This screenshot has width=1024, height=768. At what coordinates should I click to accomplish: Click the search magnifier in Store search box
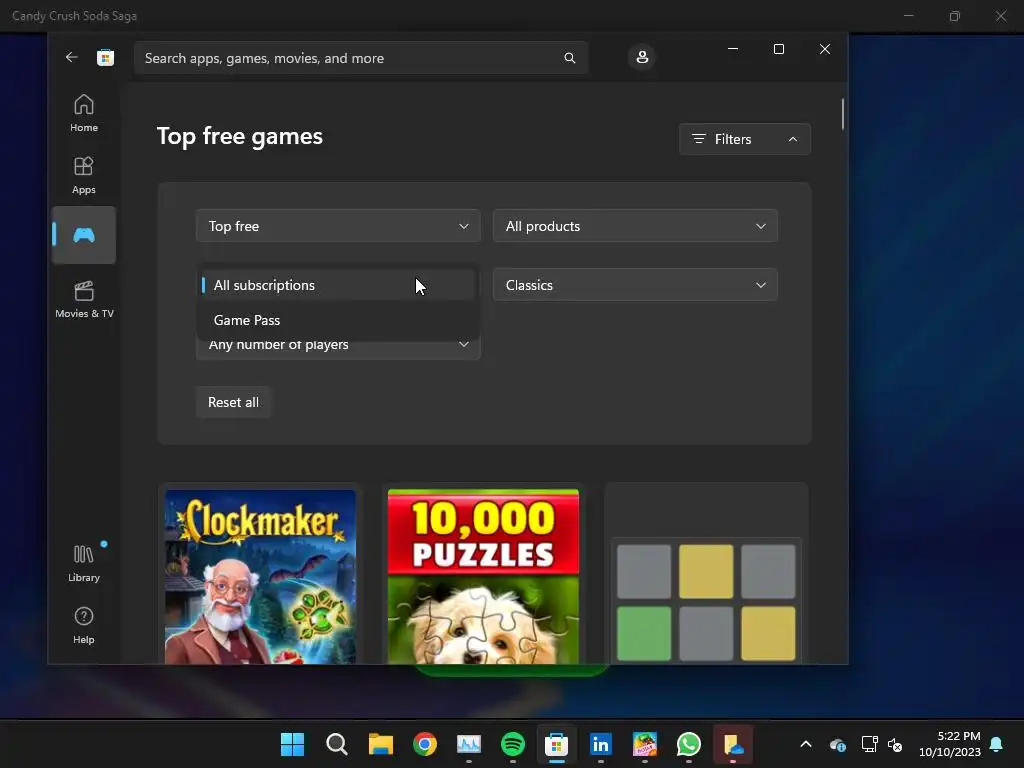[x=569, y=58]
